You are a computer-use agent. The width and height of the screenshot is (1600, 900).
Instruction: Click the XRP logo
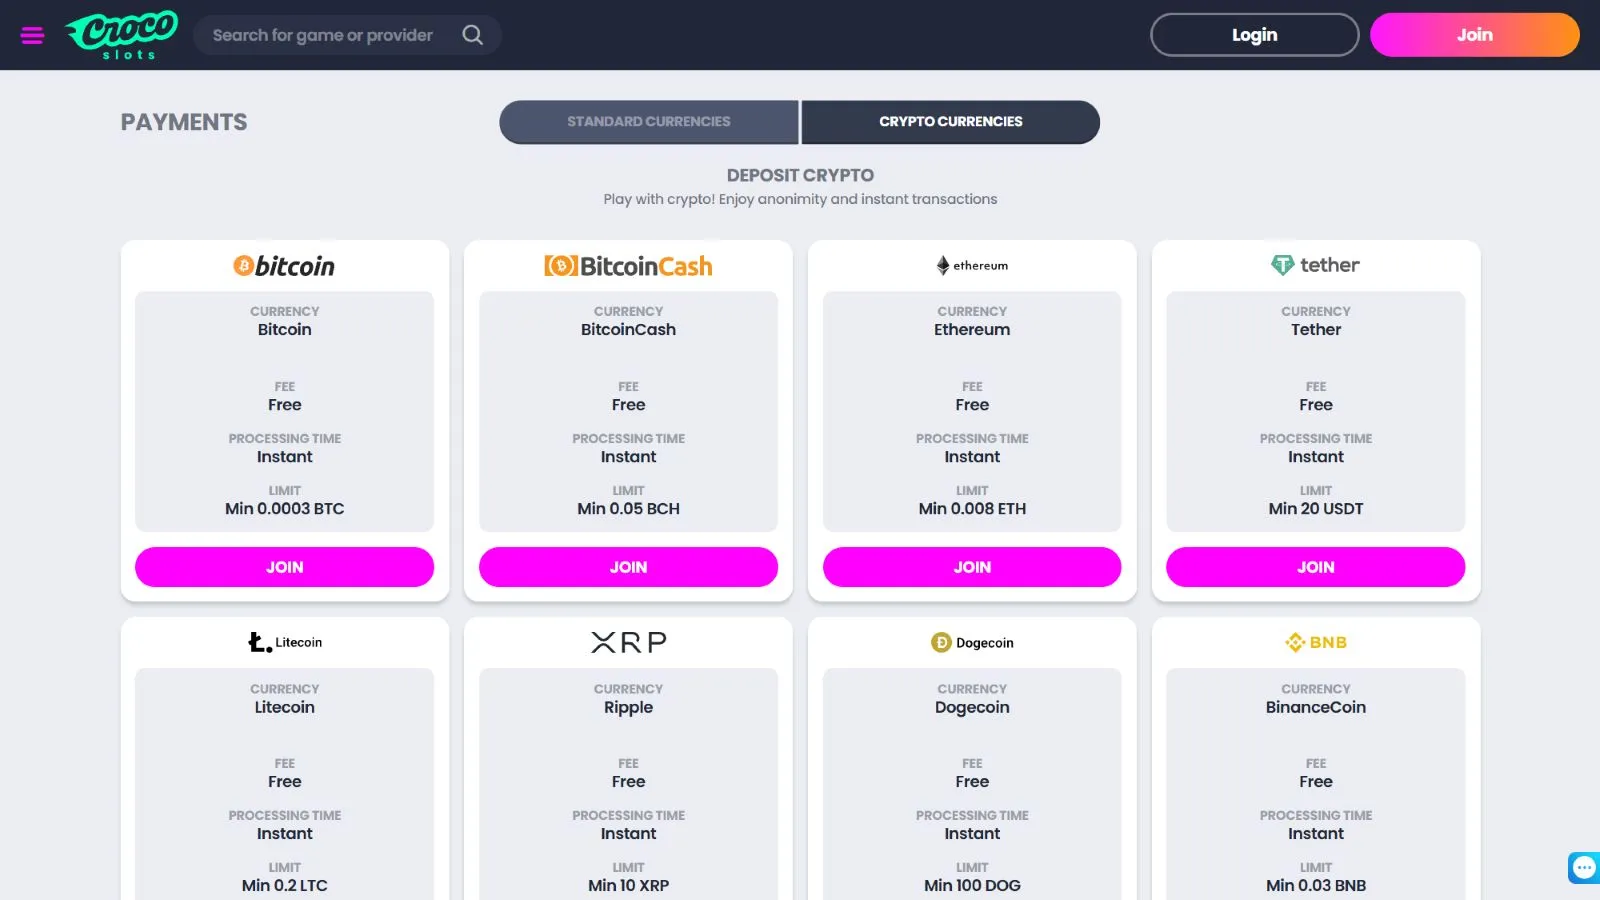click(x=628, y=642)
